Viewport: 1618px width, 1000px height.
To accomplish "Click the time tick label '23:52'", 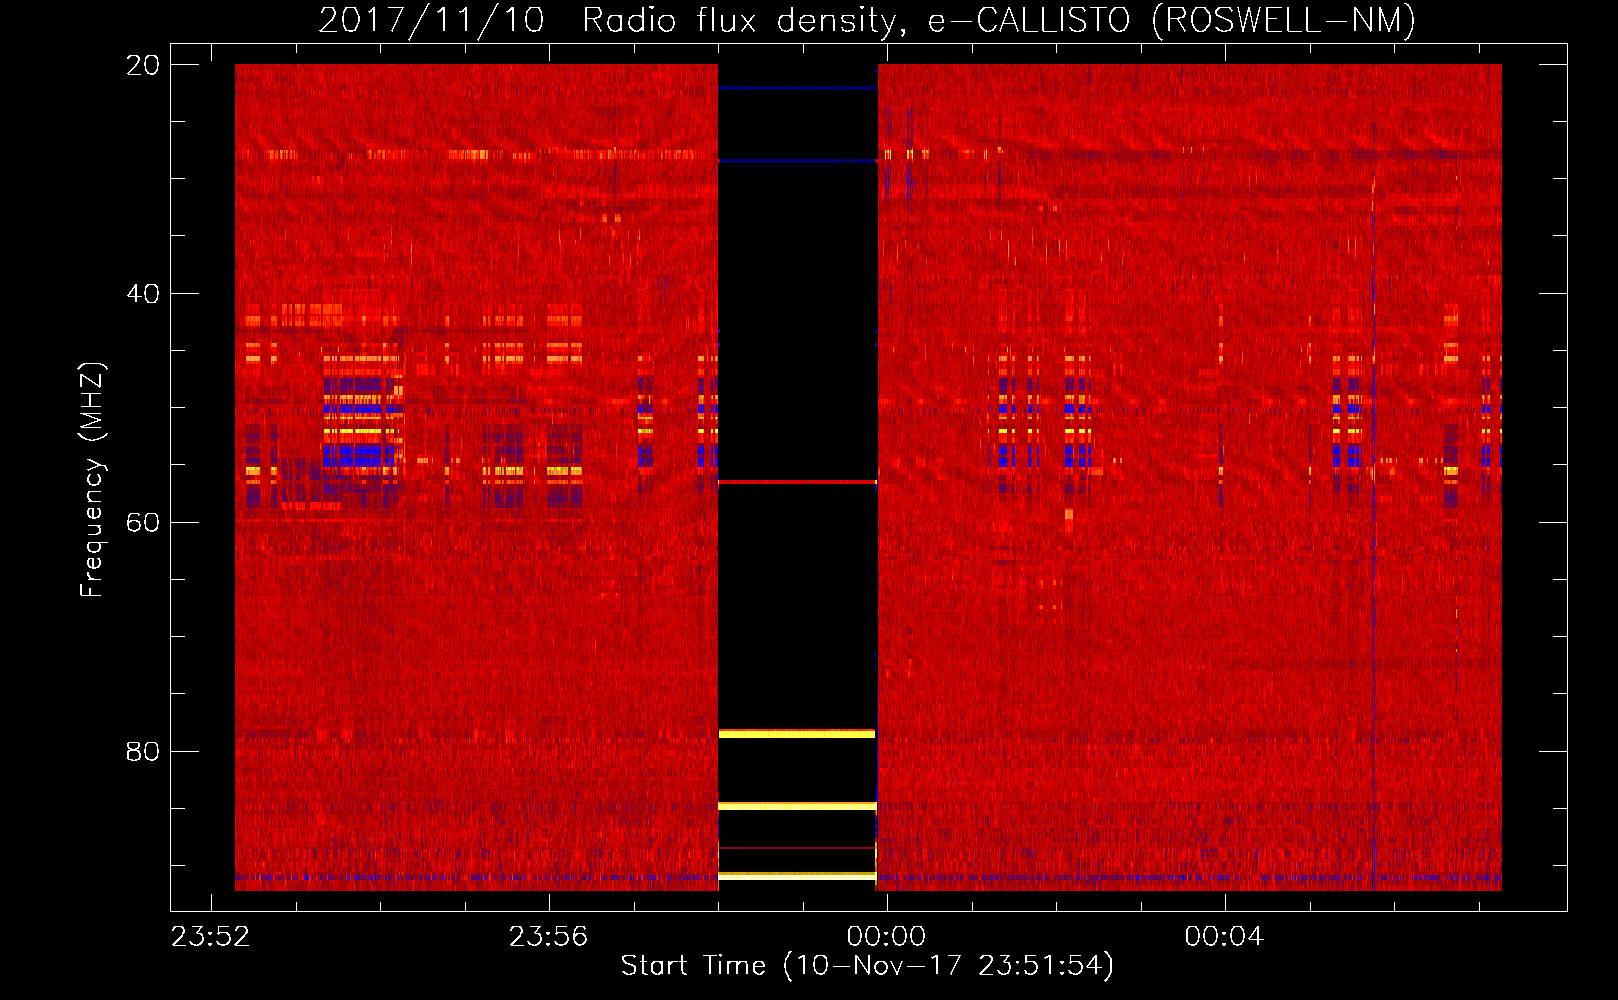I will tap(210, 937).
